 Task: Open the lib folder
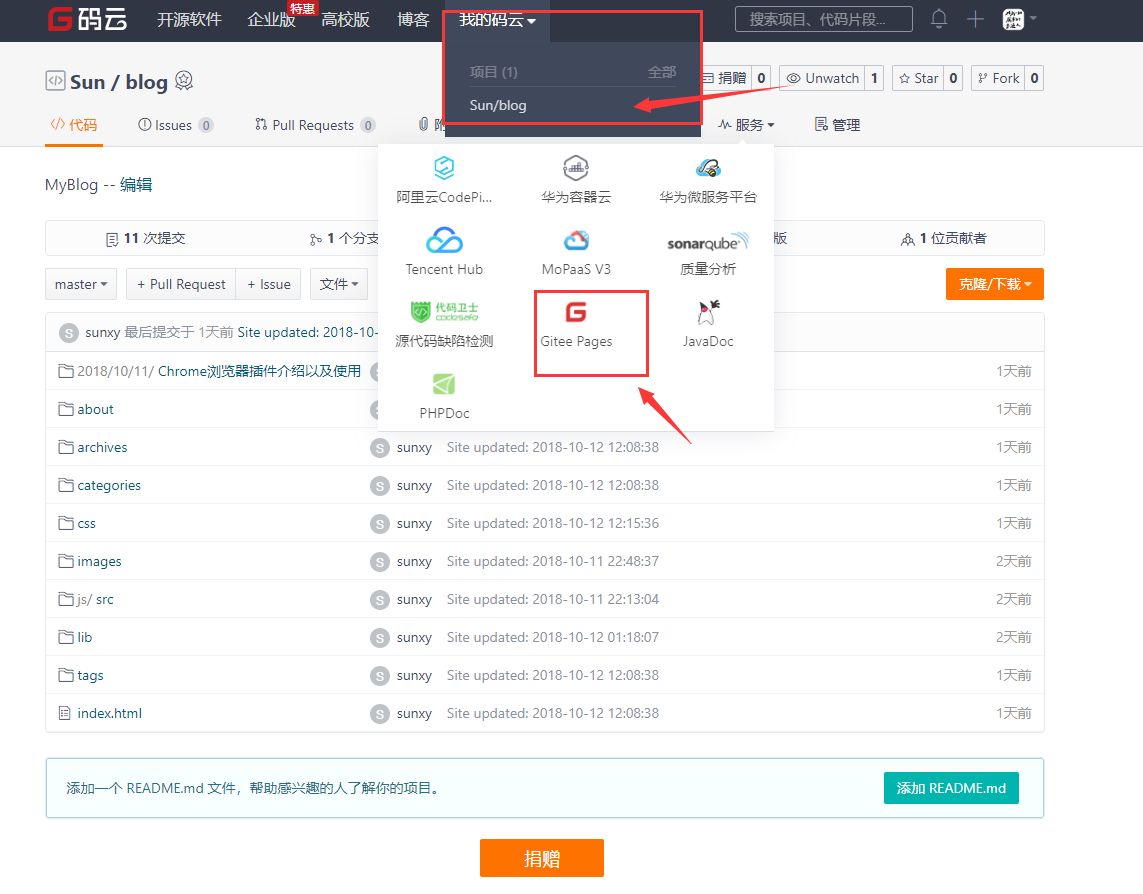coord(85,637)
